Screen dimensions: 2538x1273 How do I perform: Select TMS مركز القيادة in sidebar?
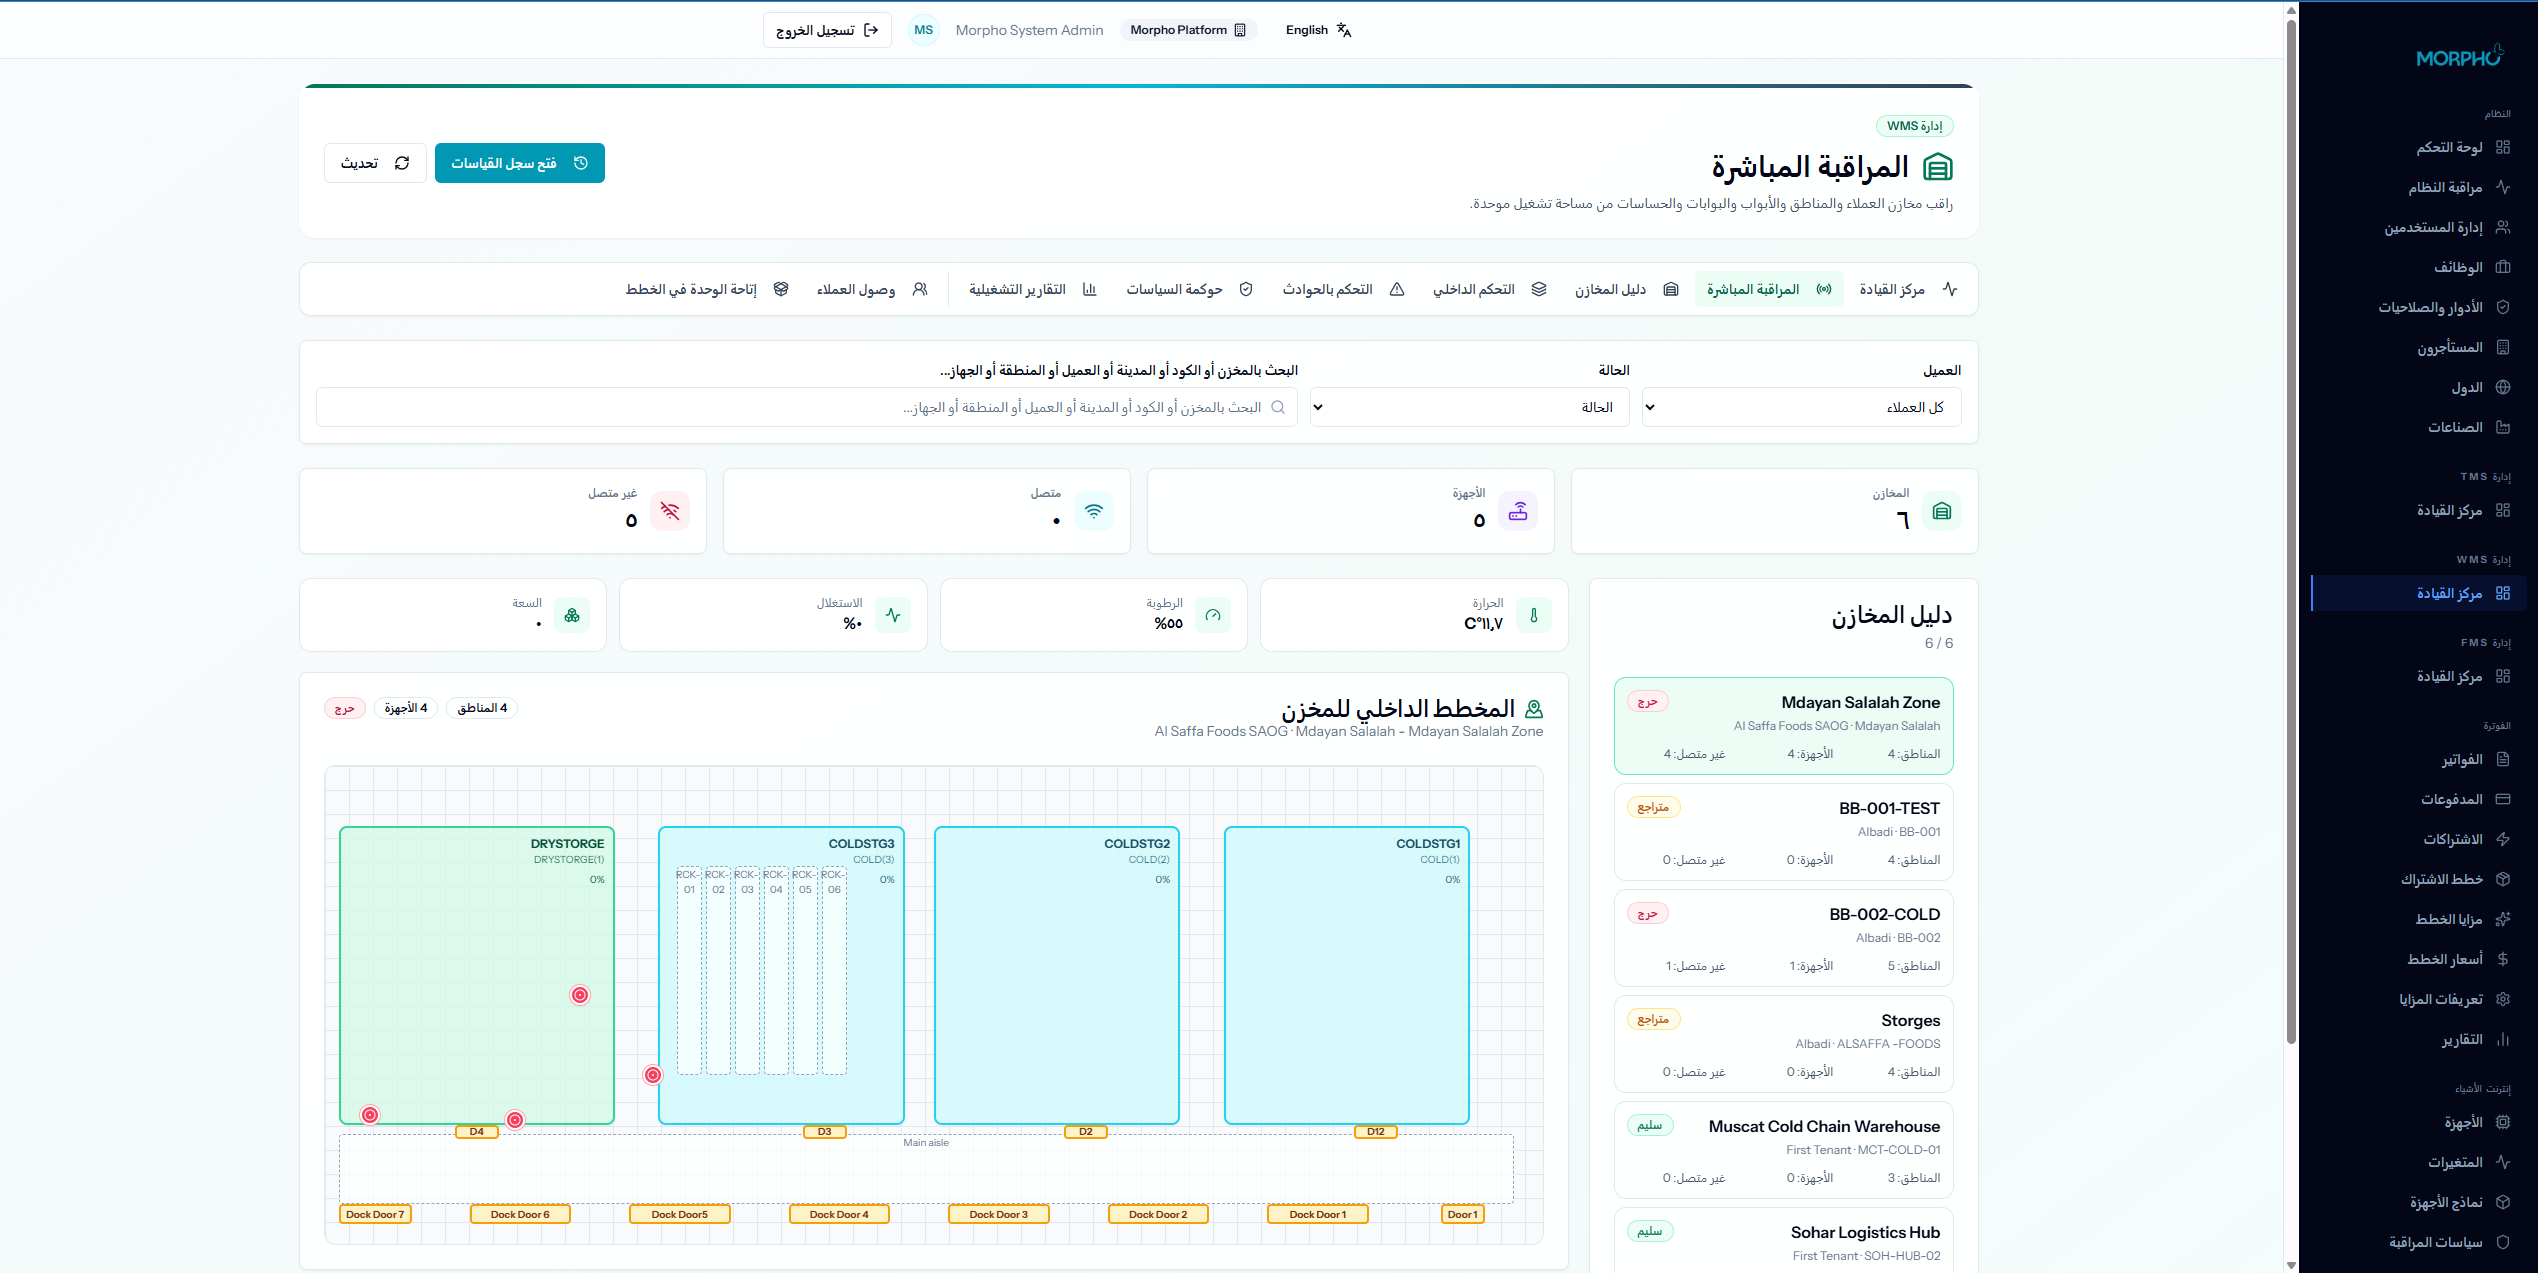pos(2418,510)
